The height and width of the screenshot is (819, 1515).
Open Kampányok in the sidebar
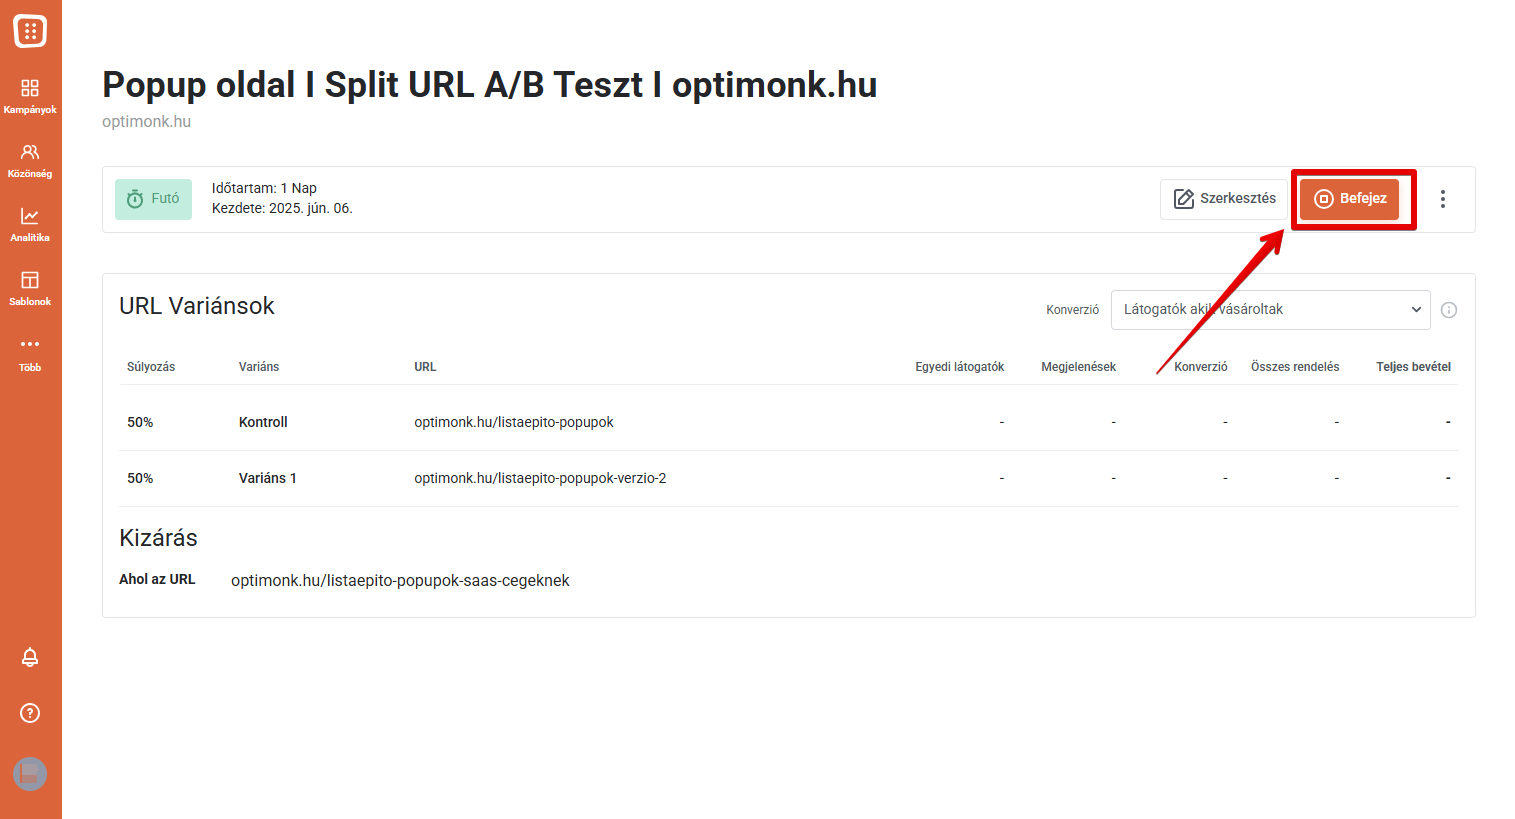[30, 96]
